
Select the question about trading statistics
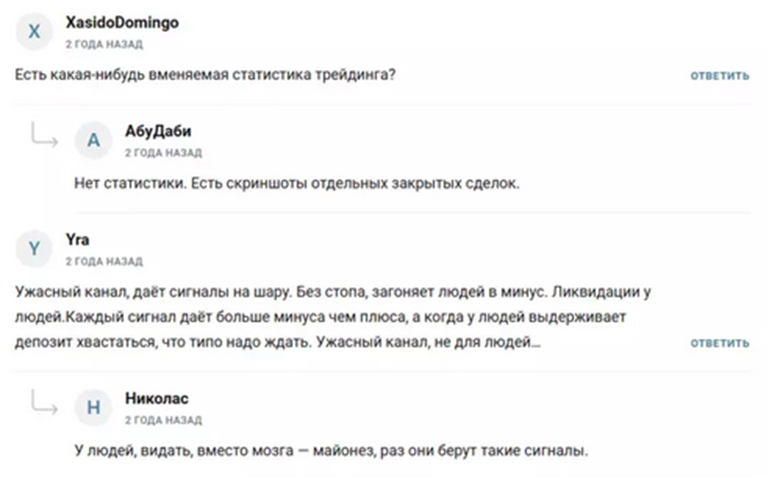point(206,76)
